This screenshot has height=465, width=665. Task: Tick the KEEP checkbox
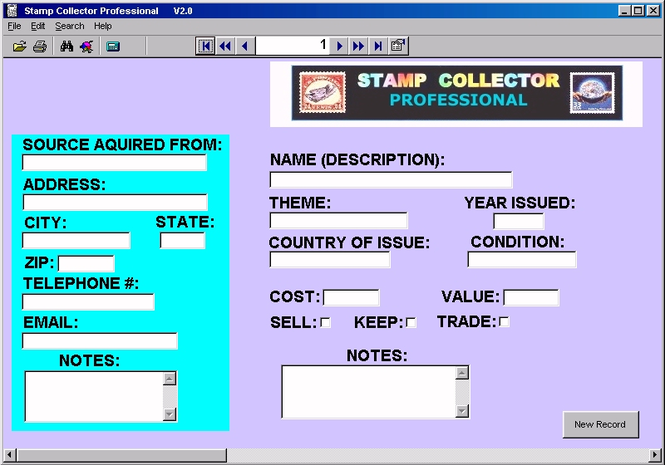coord(411,322)
